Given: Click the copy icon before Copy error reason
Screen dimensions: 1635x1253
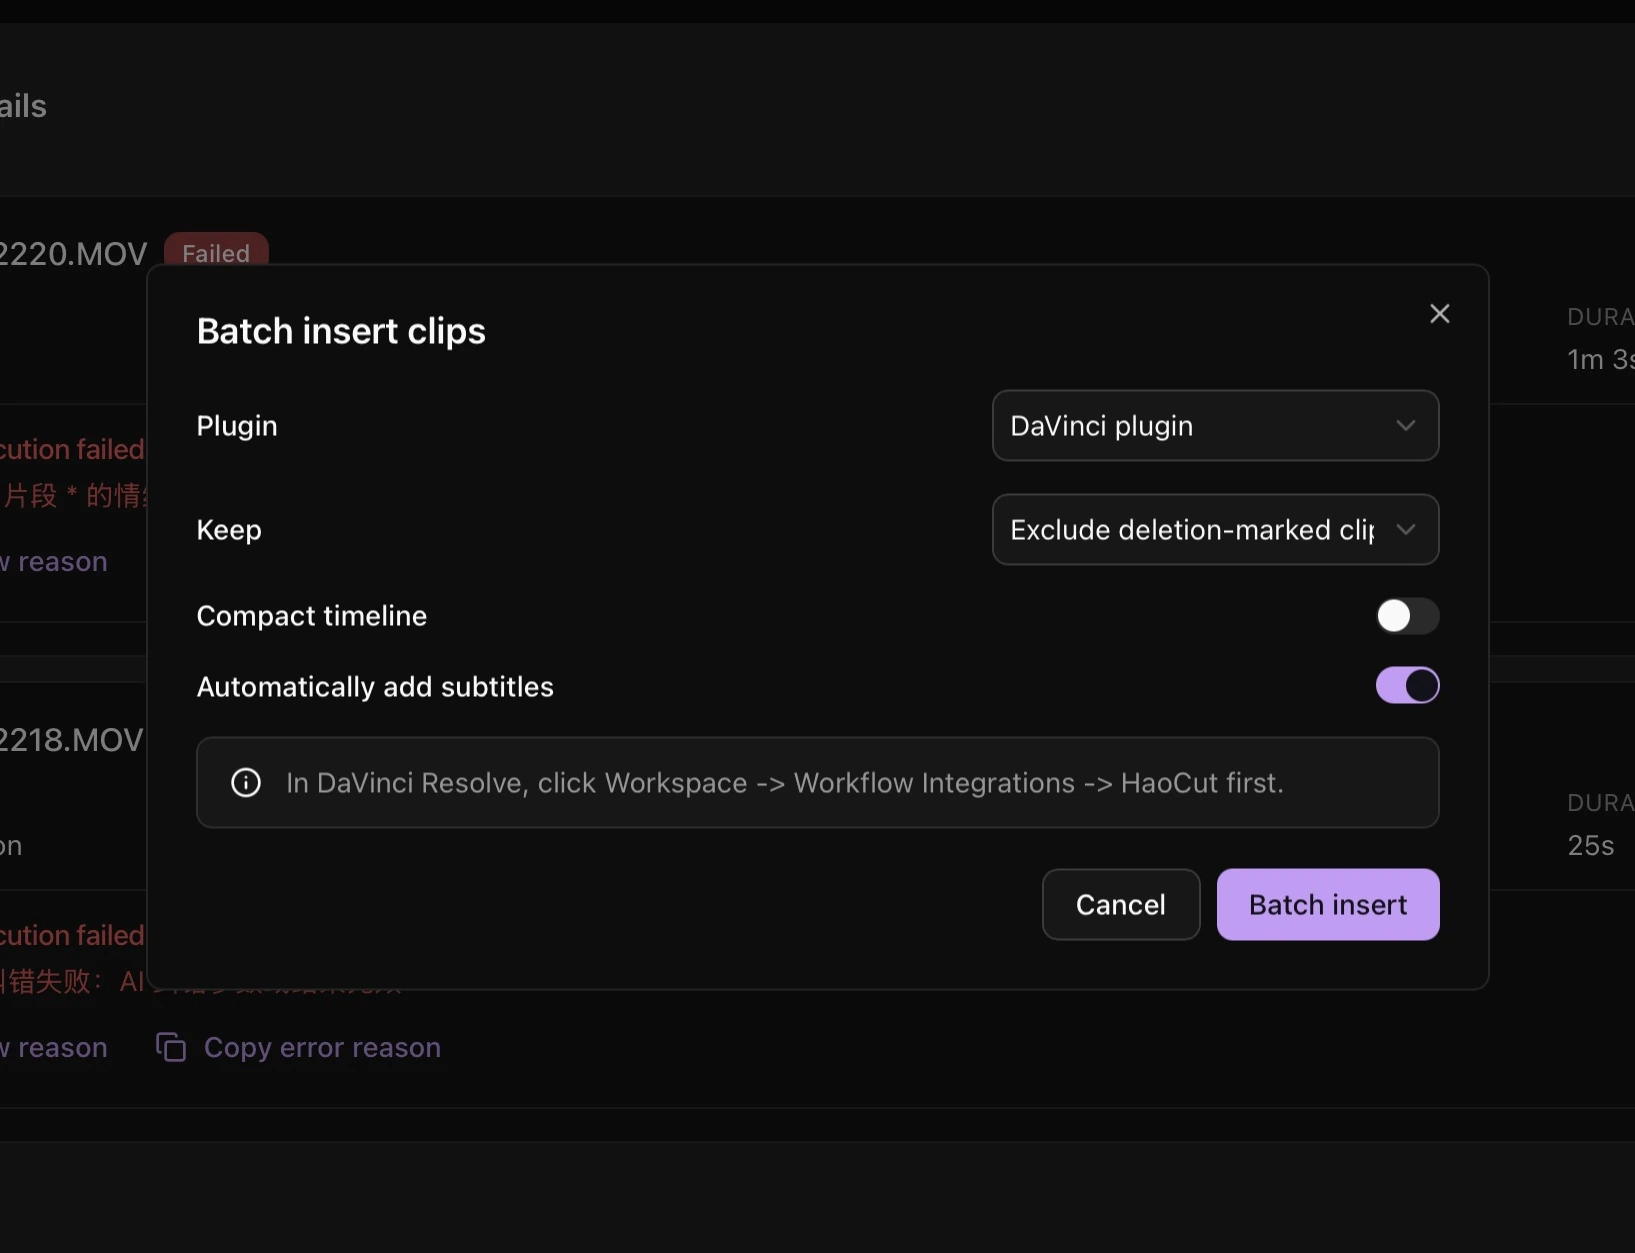Looking at the screenshot, I should (x=171, y=1048).
